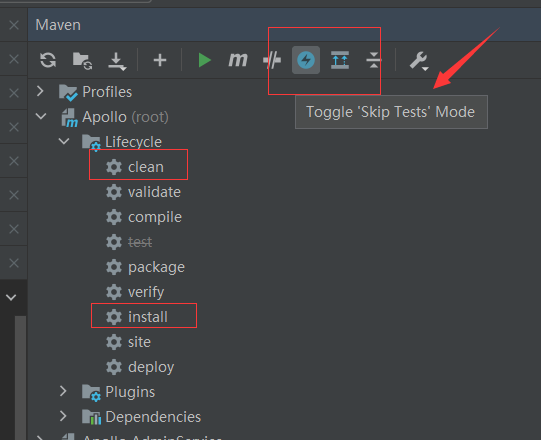The width and height of the screenshot is (541, 440).
Task: Expand all nodes in Maven tree
Action: [340, 60]
